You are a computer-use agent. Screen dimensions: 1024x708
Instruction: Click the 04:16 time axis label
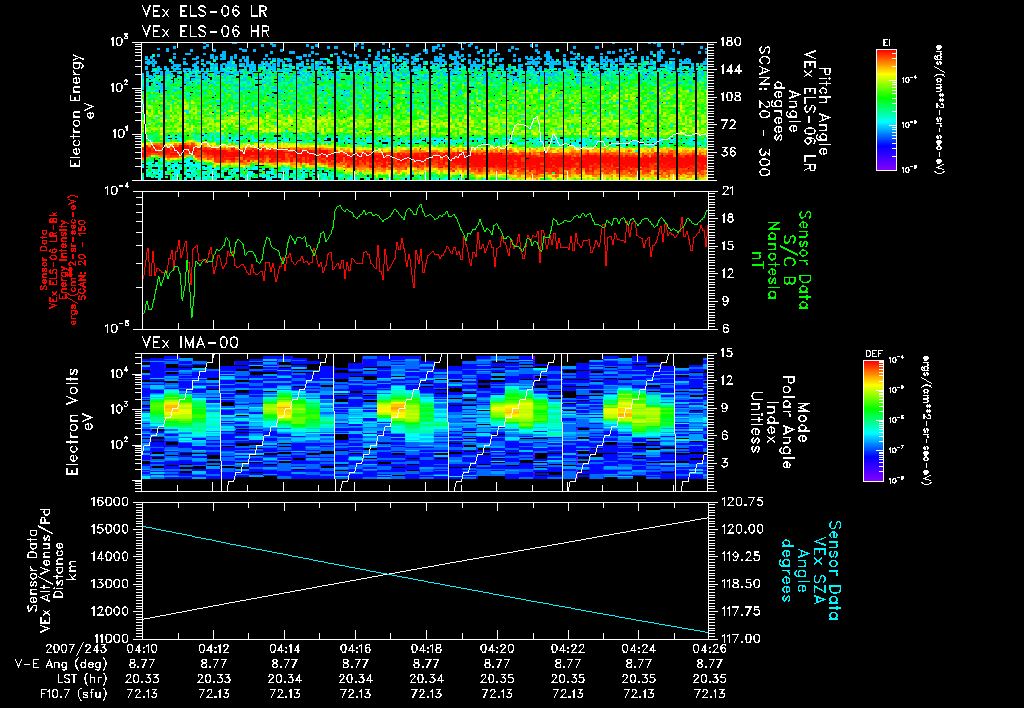click(356, 650)
